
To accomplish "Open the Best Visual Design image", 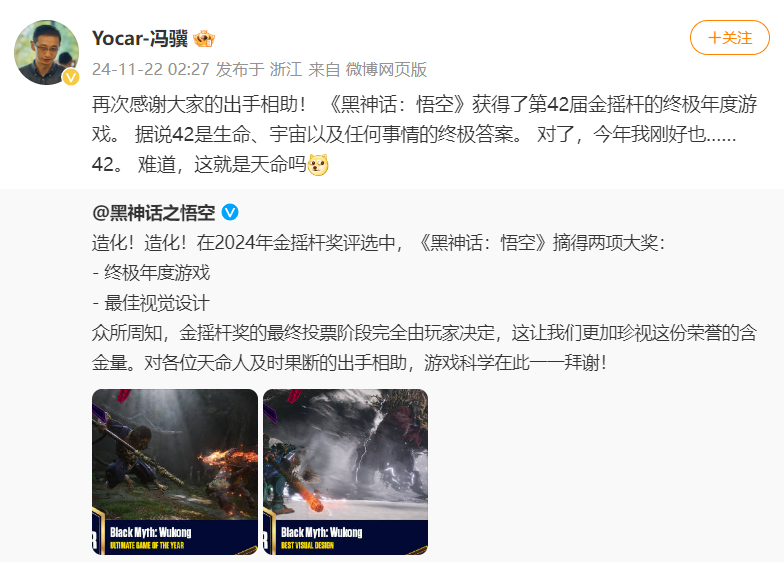I will click(346, 472).
